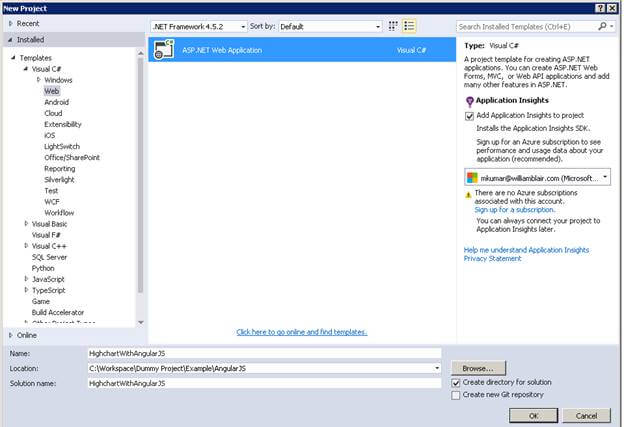This screenshot has width=624, height=427.
Task: Select the Visual F# node
Action: pyautogui.click(x=46, y=235)
